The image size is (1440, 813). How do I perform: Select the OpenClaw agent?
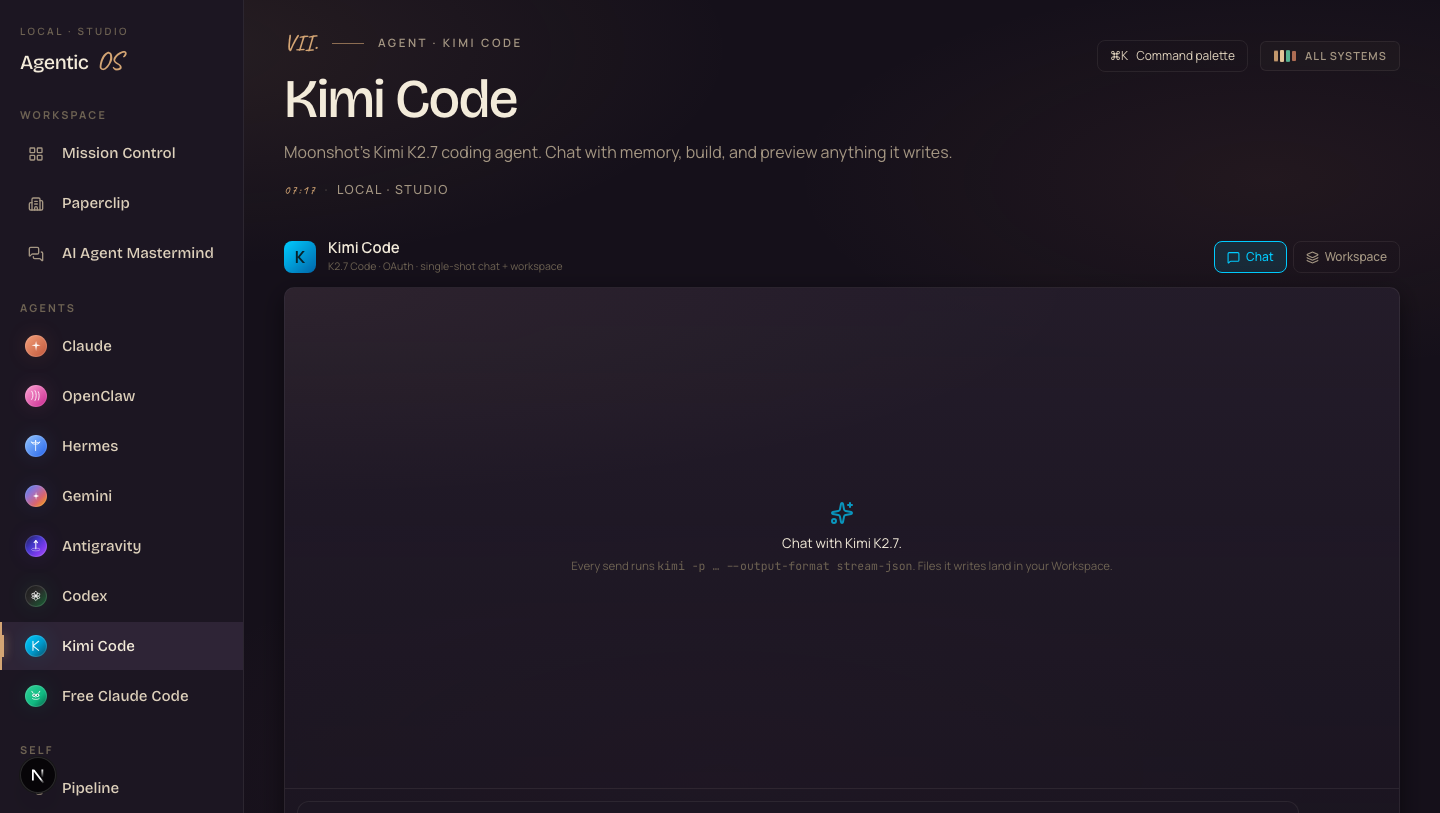click(x=121, y=396)
